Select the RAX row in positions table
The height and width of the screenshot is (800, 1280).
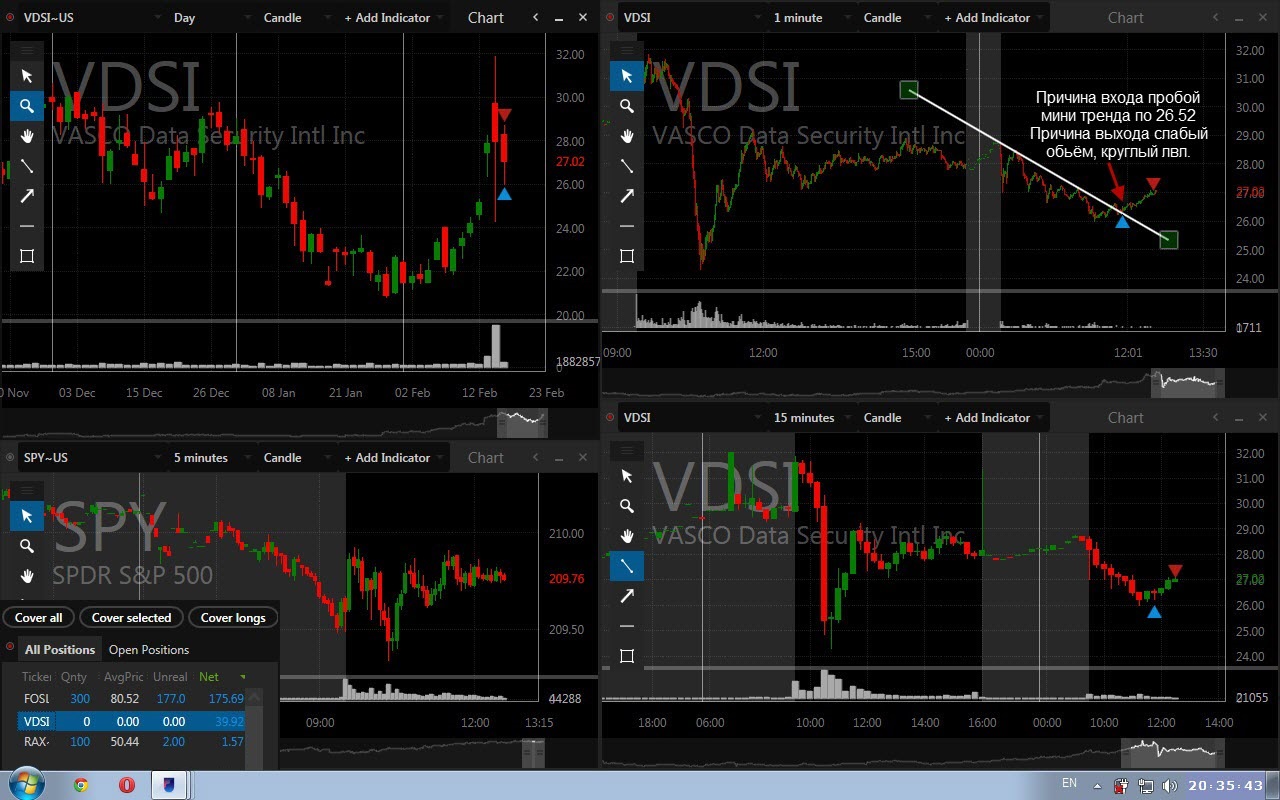point(132,741)
